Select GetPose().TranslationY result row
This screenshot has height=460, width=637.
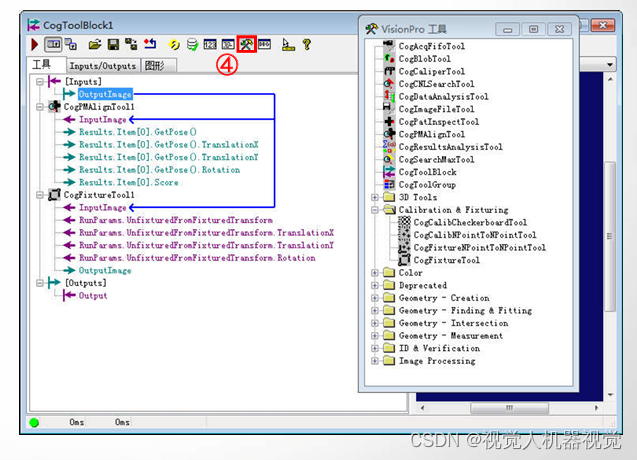169,157
